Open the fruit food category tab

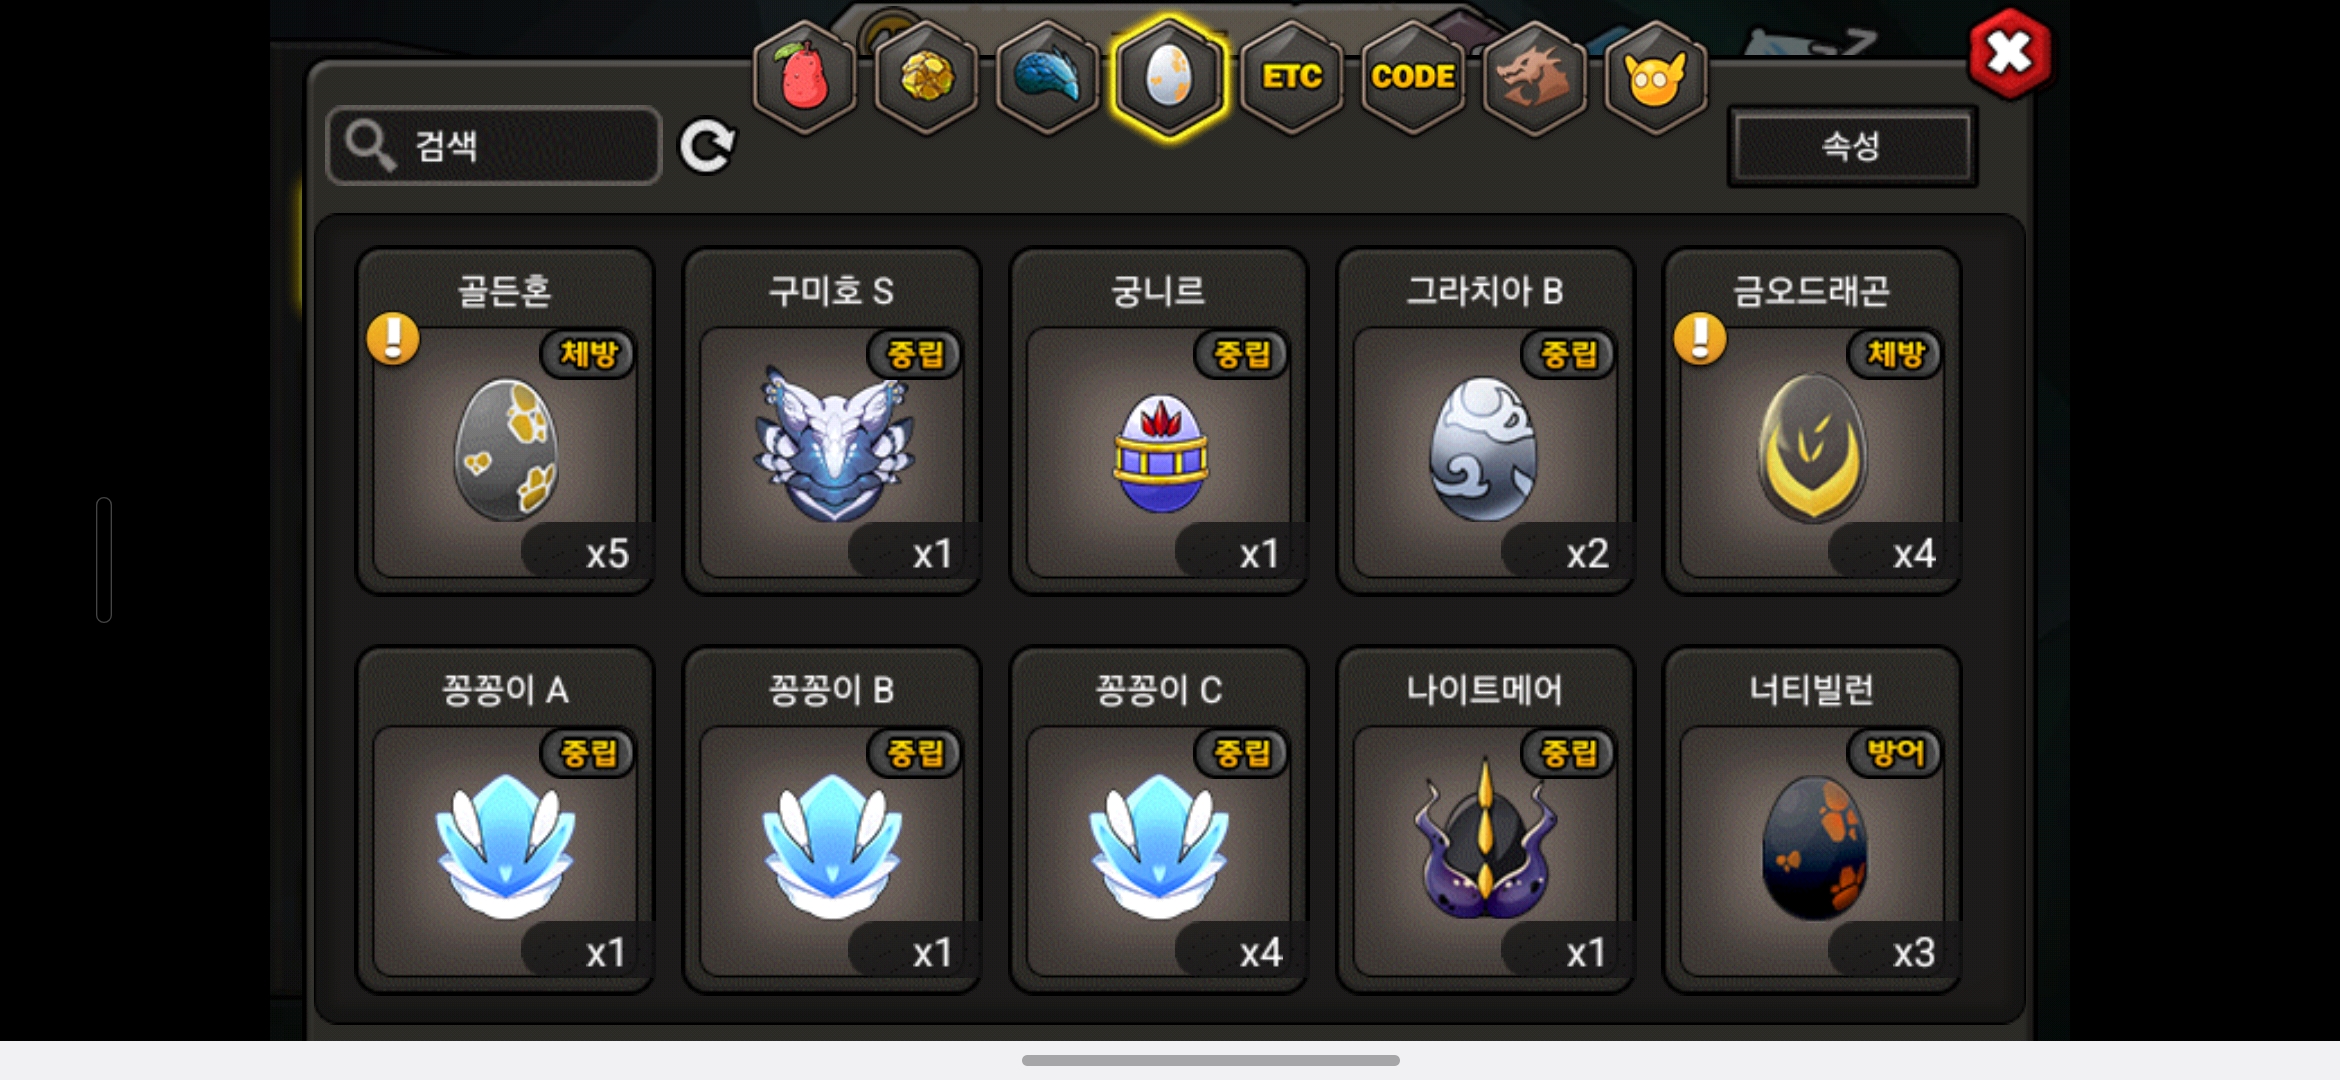[x=804, y=78]
